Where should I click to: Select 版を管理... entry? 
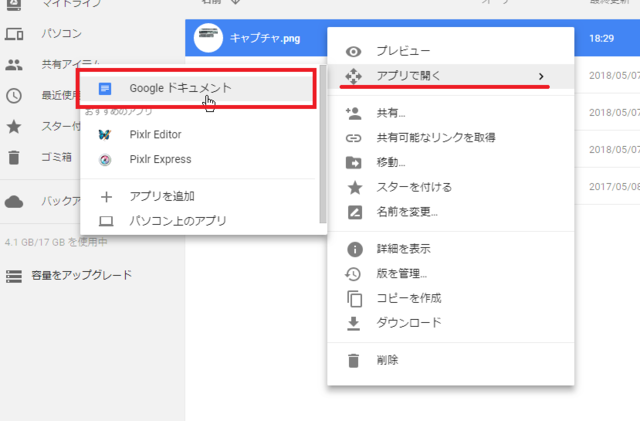click(402, 274)
